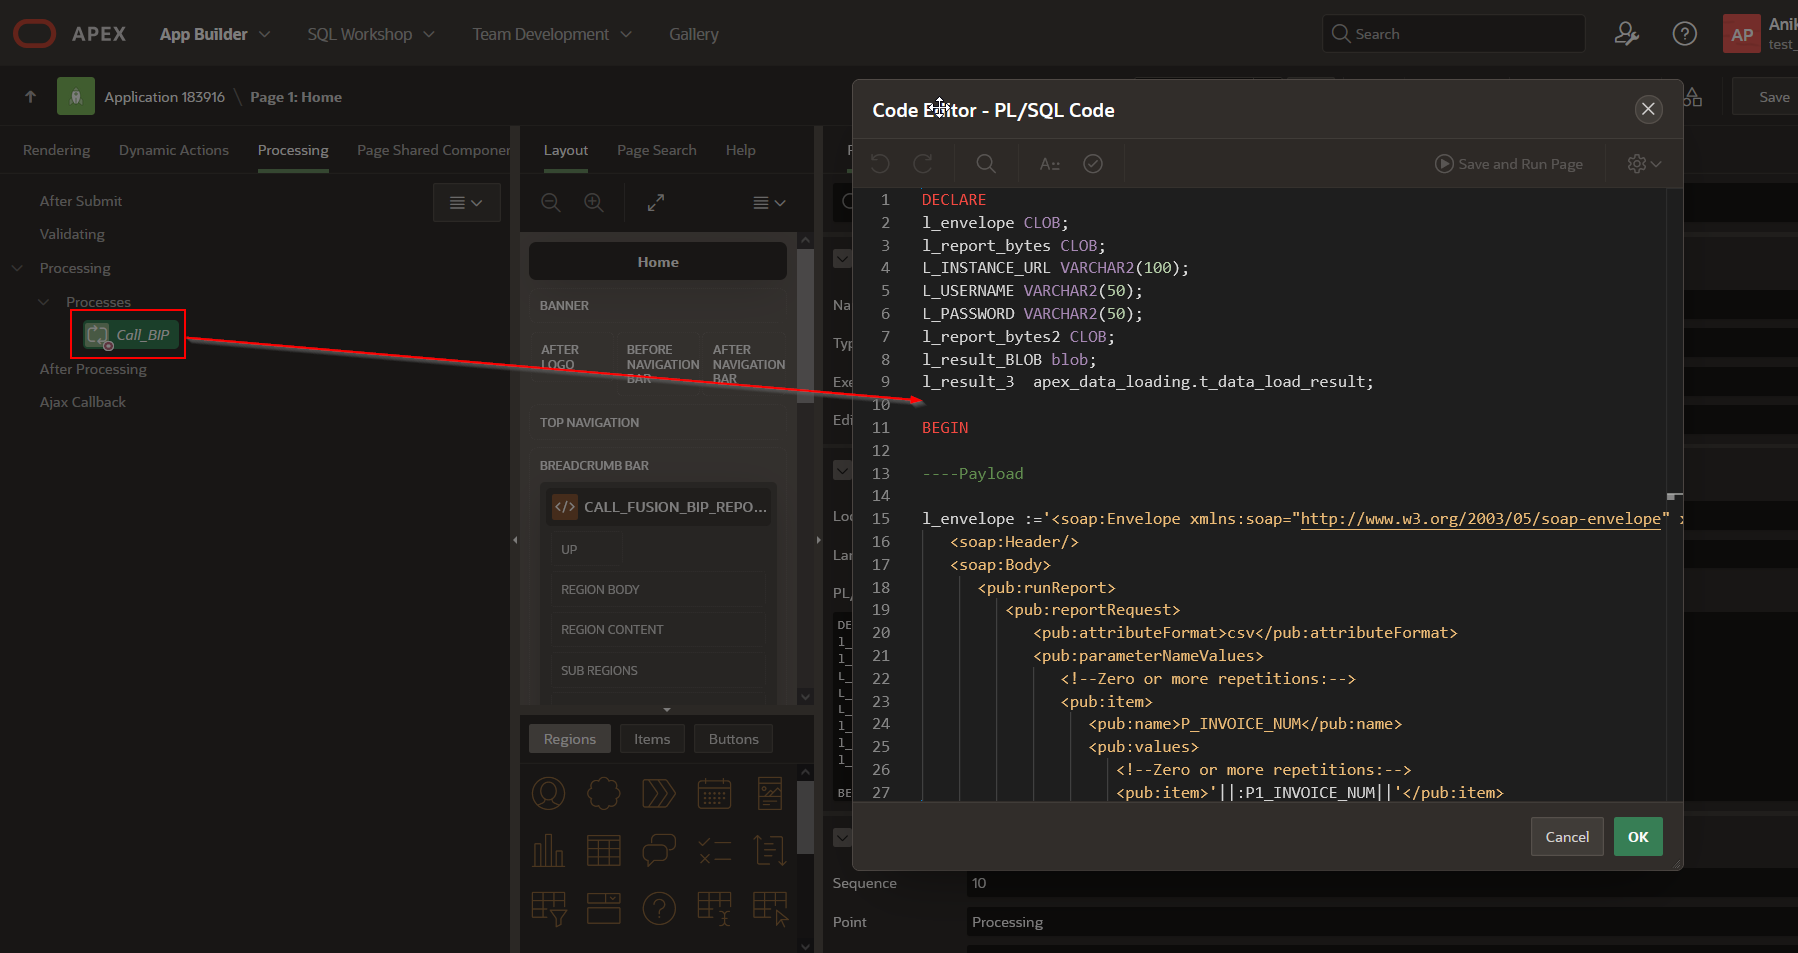Open the Layout menu dropdown
Screen dimensions: 1798x953
tap(768, 202)
